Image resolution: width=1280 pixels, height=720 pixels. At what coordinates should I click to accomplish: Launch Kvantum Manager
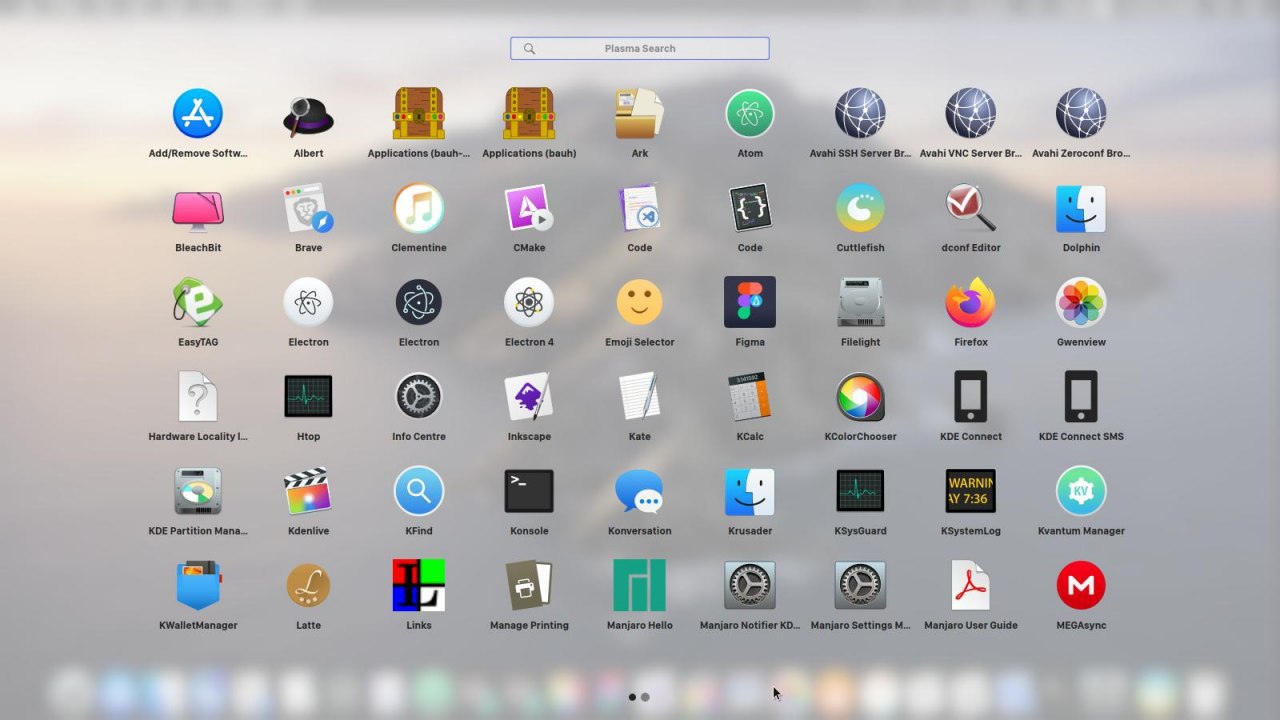pyautogui.click(x=1081, y=491)
